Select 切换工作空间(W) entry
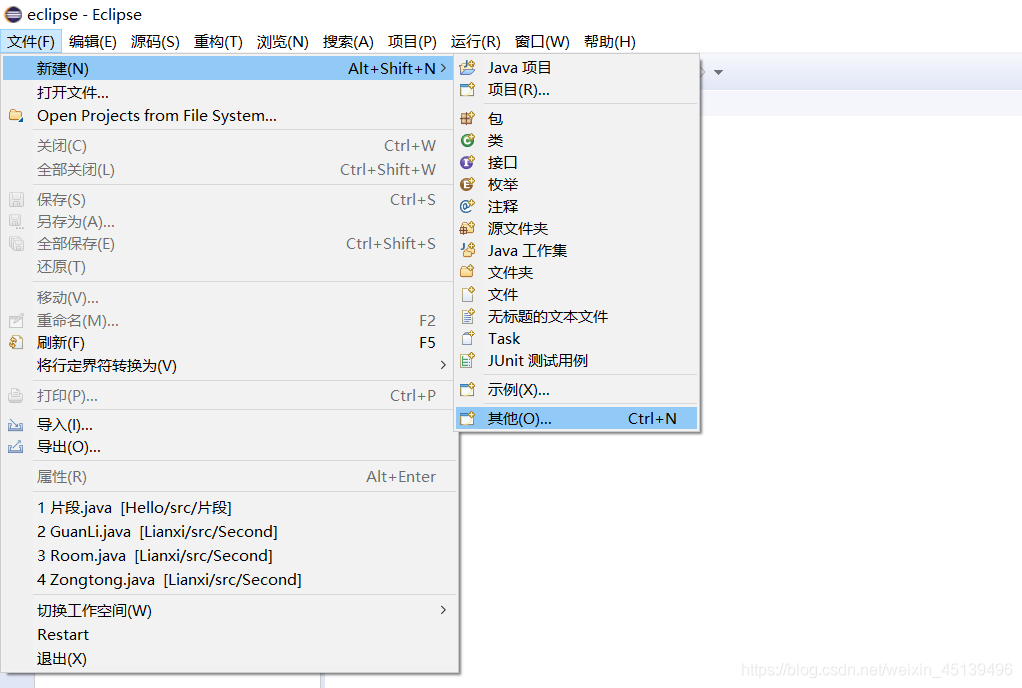This screenshot has height=688, width=1022. click(227, 610)
